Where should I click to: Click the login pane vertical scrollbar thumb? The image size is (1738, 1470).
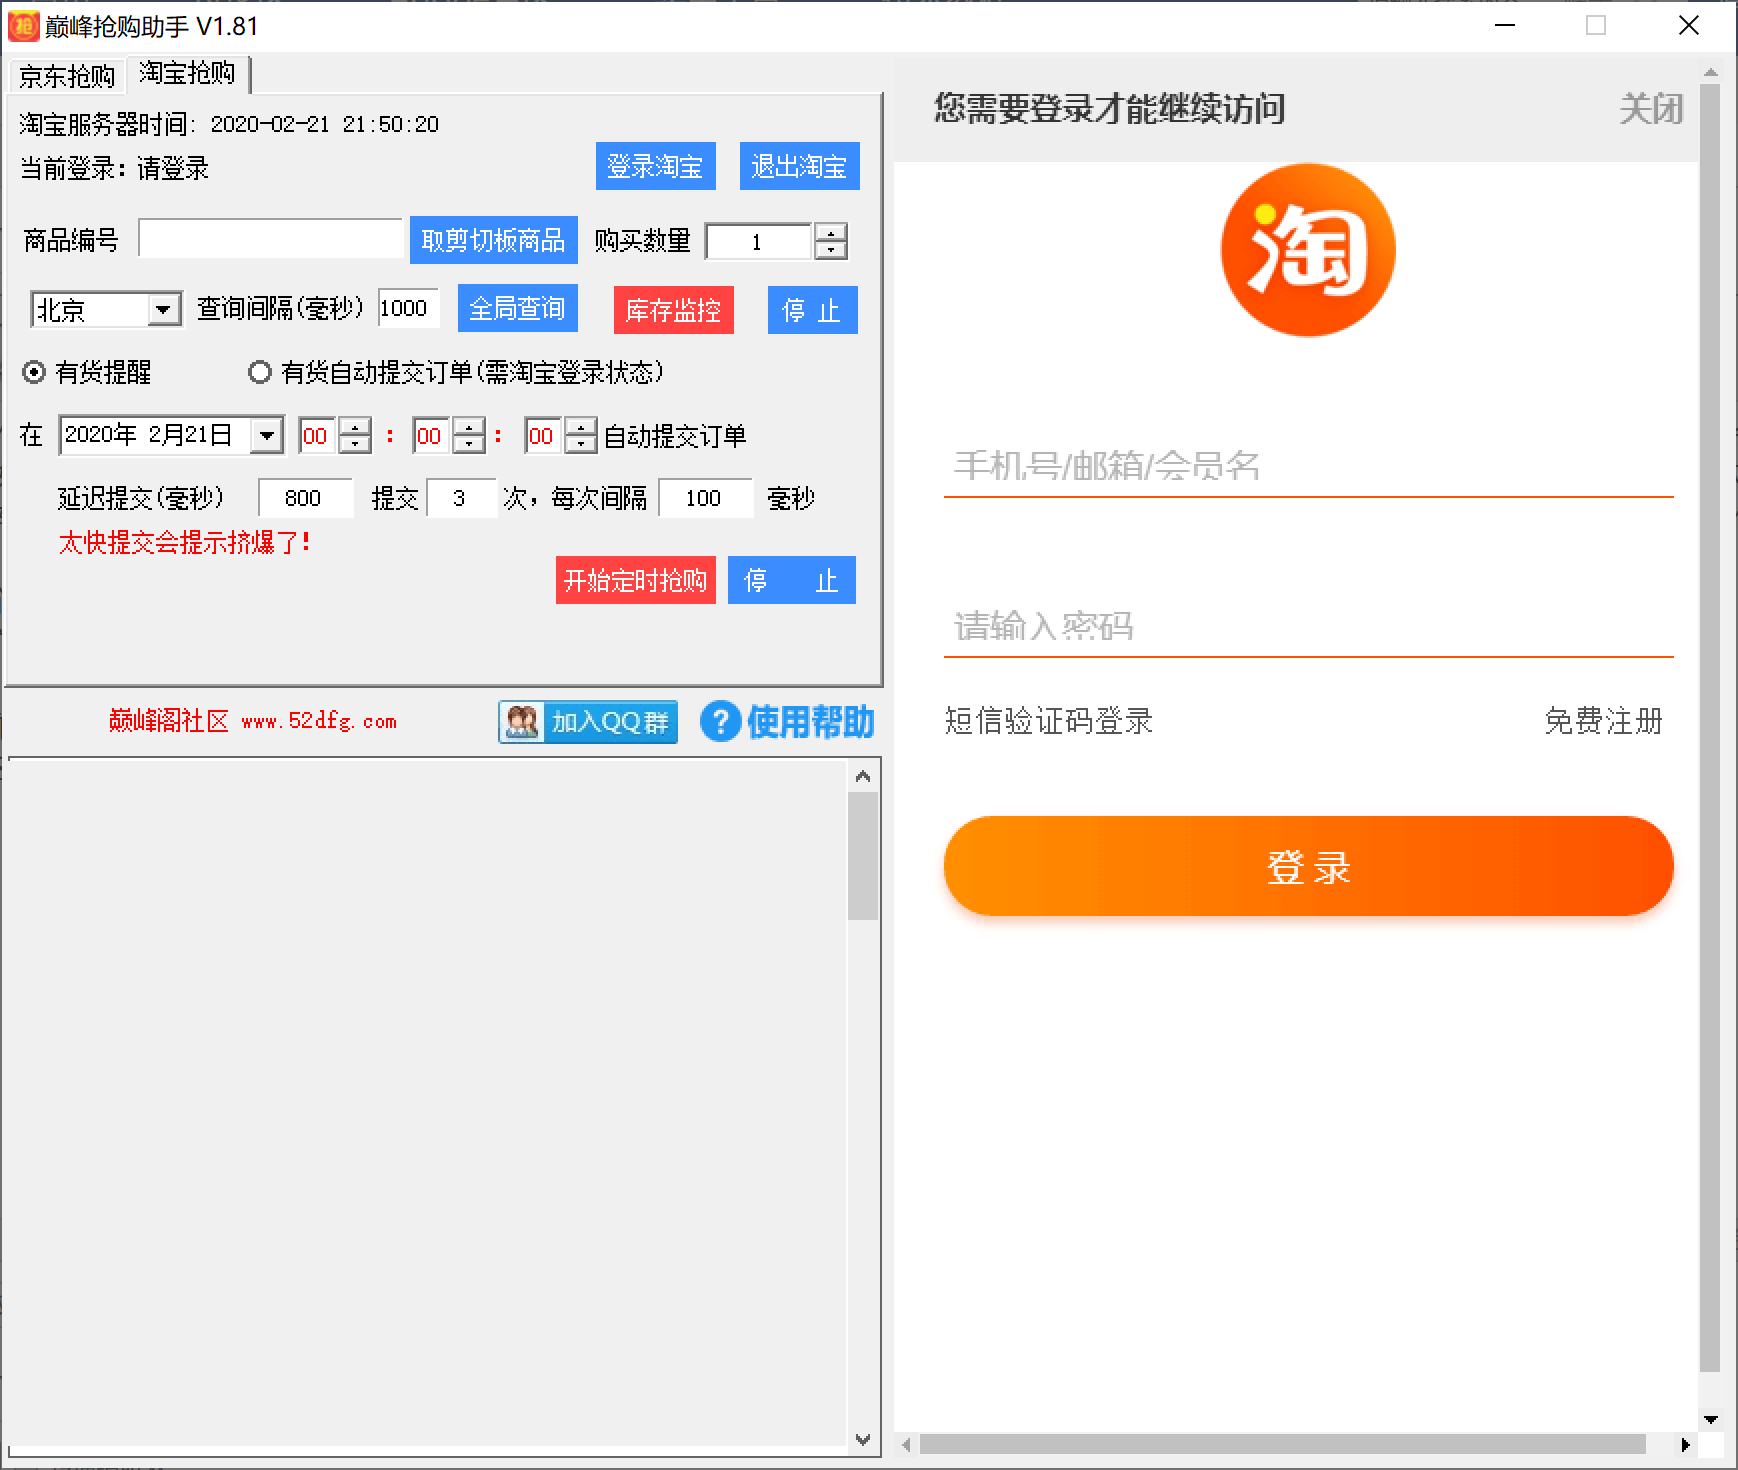(x=1710, y=728)
